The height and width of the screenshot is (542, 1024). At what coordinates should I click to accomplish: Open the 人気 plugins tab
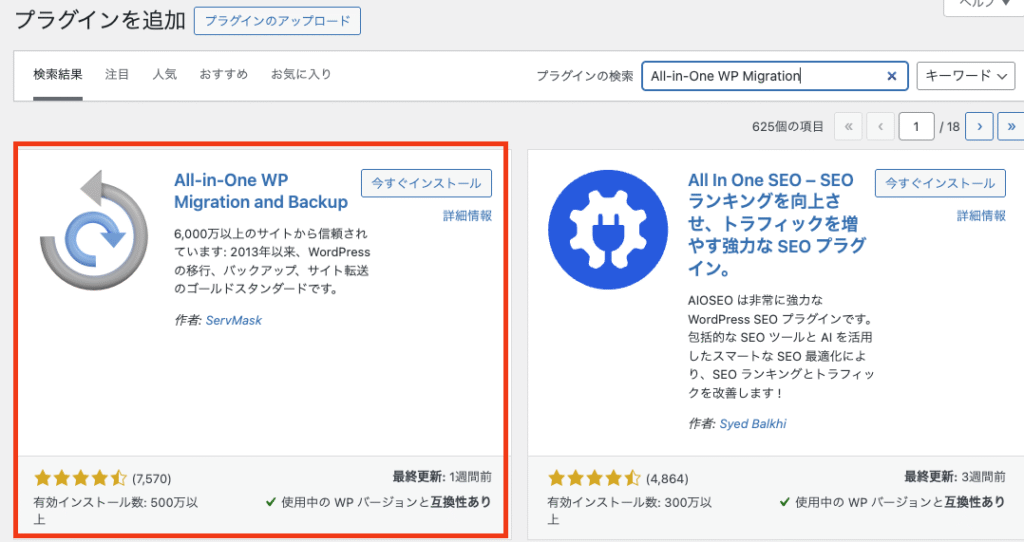tap(165, 75)
